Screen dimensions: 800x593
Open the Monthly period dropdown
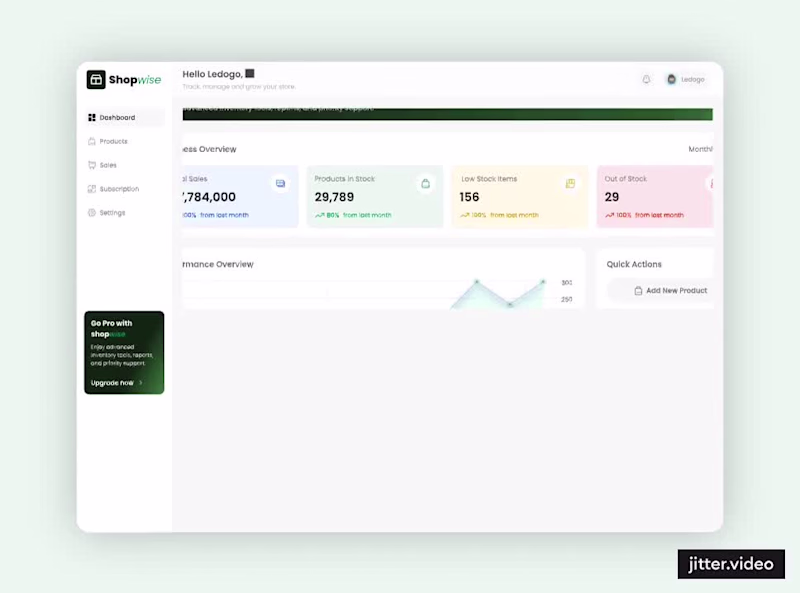[700, 149]
